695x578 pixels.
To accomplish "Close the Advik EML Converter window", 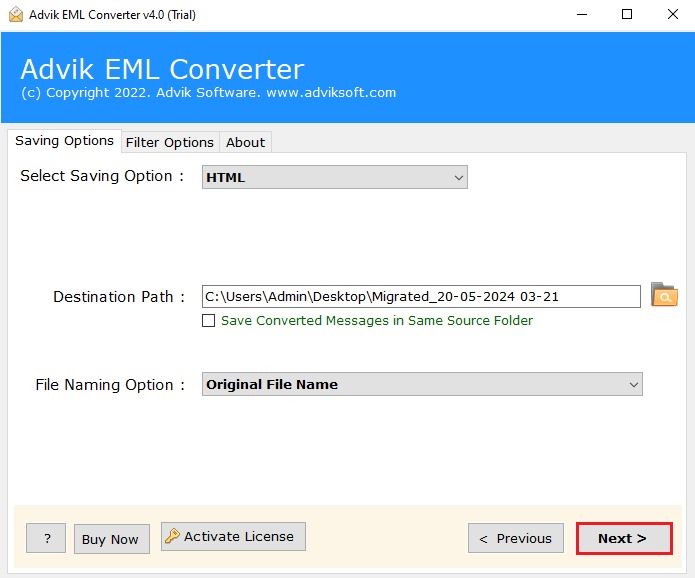I will click(x=673, y=15).
